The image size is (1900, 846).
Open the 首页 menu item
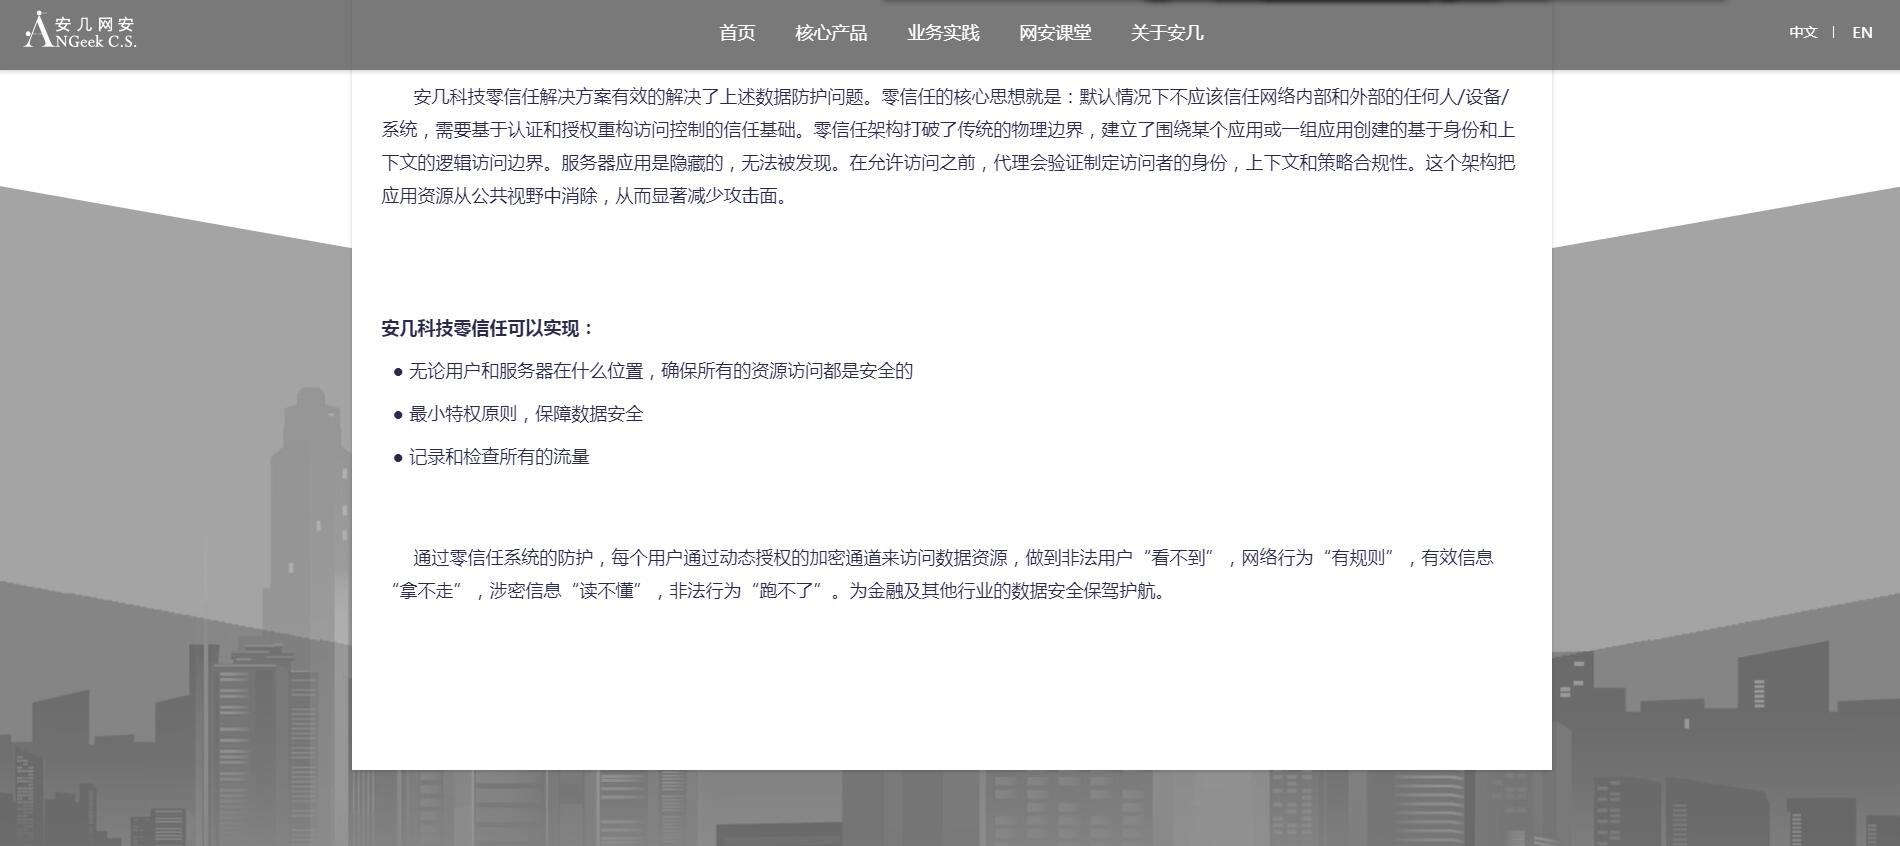(x=737, y=33)
